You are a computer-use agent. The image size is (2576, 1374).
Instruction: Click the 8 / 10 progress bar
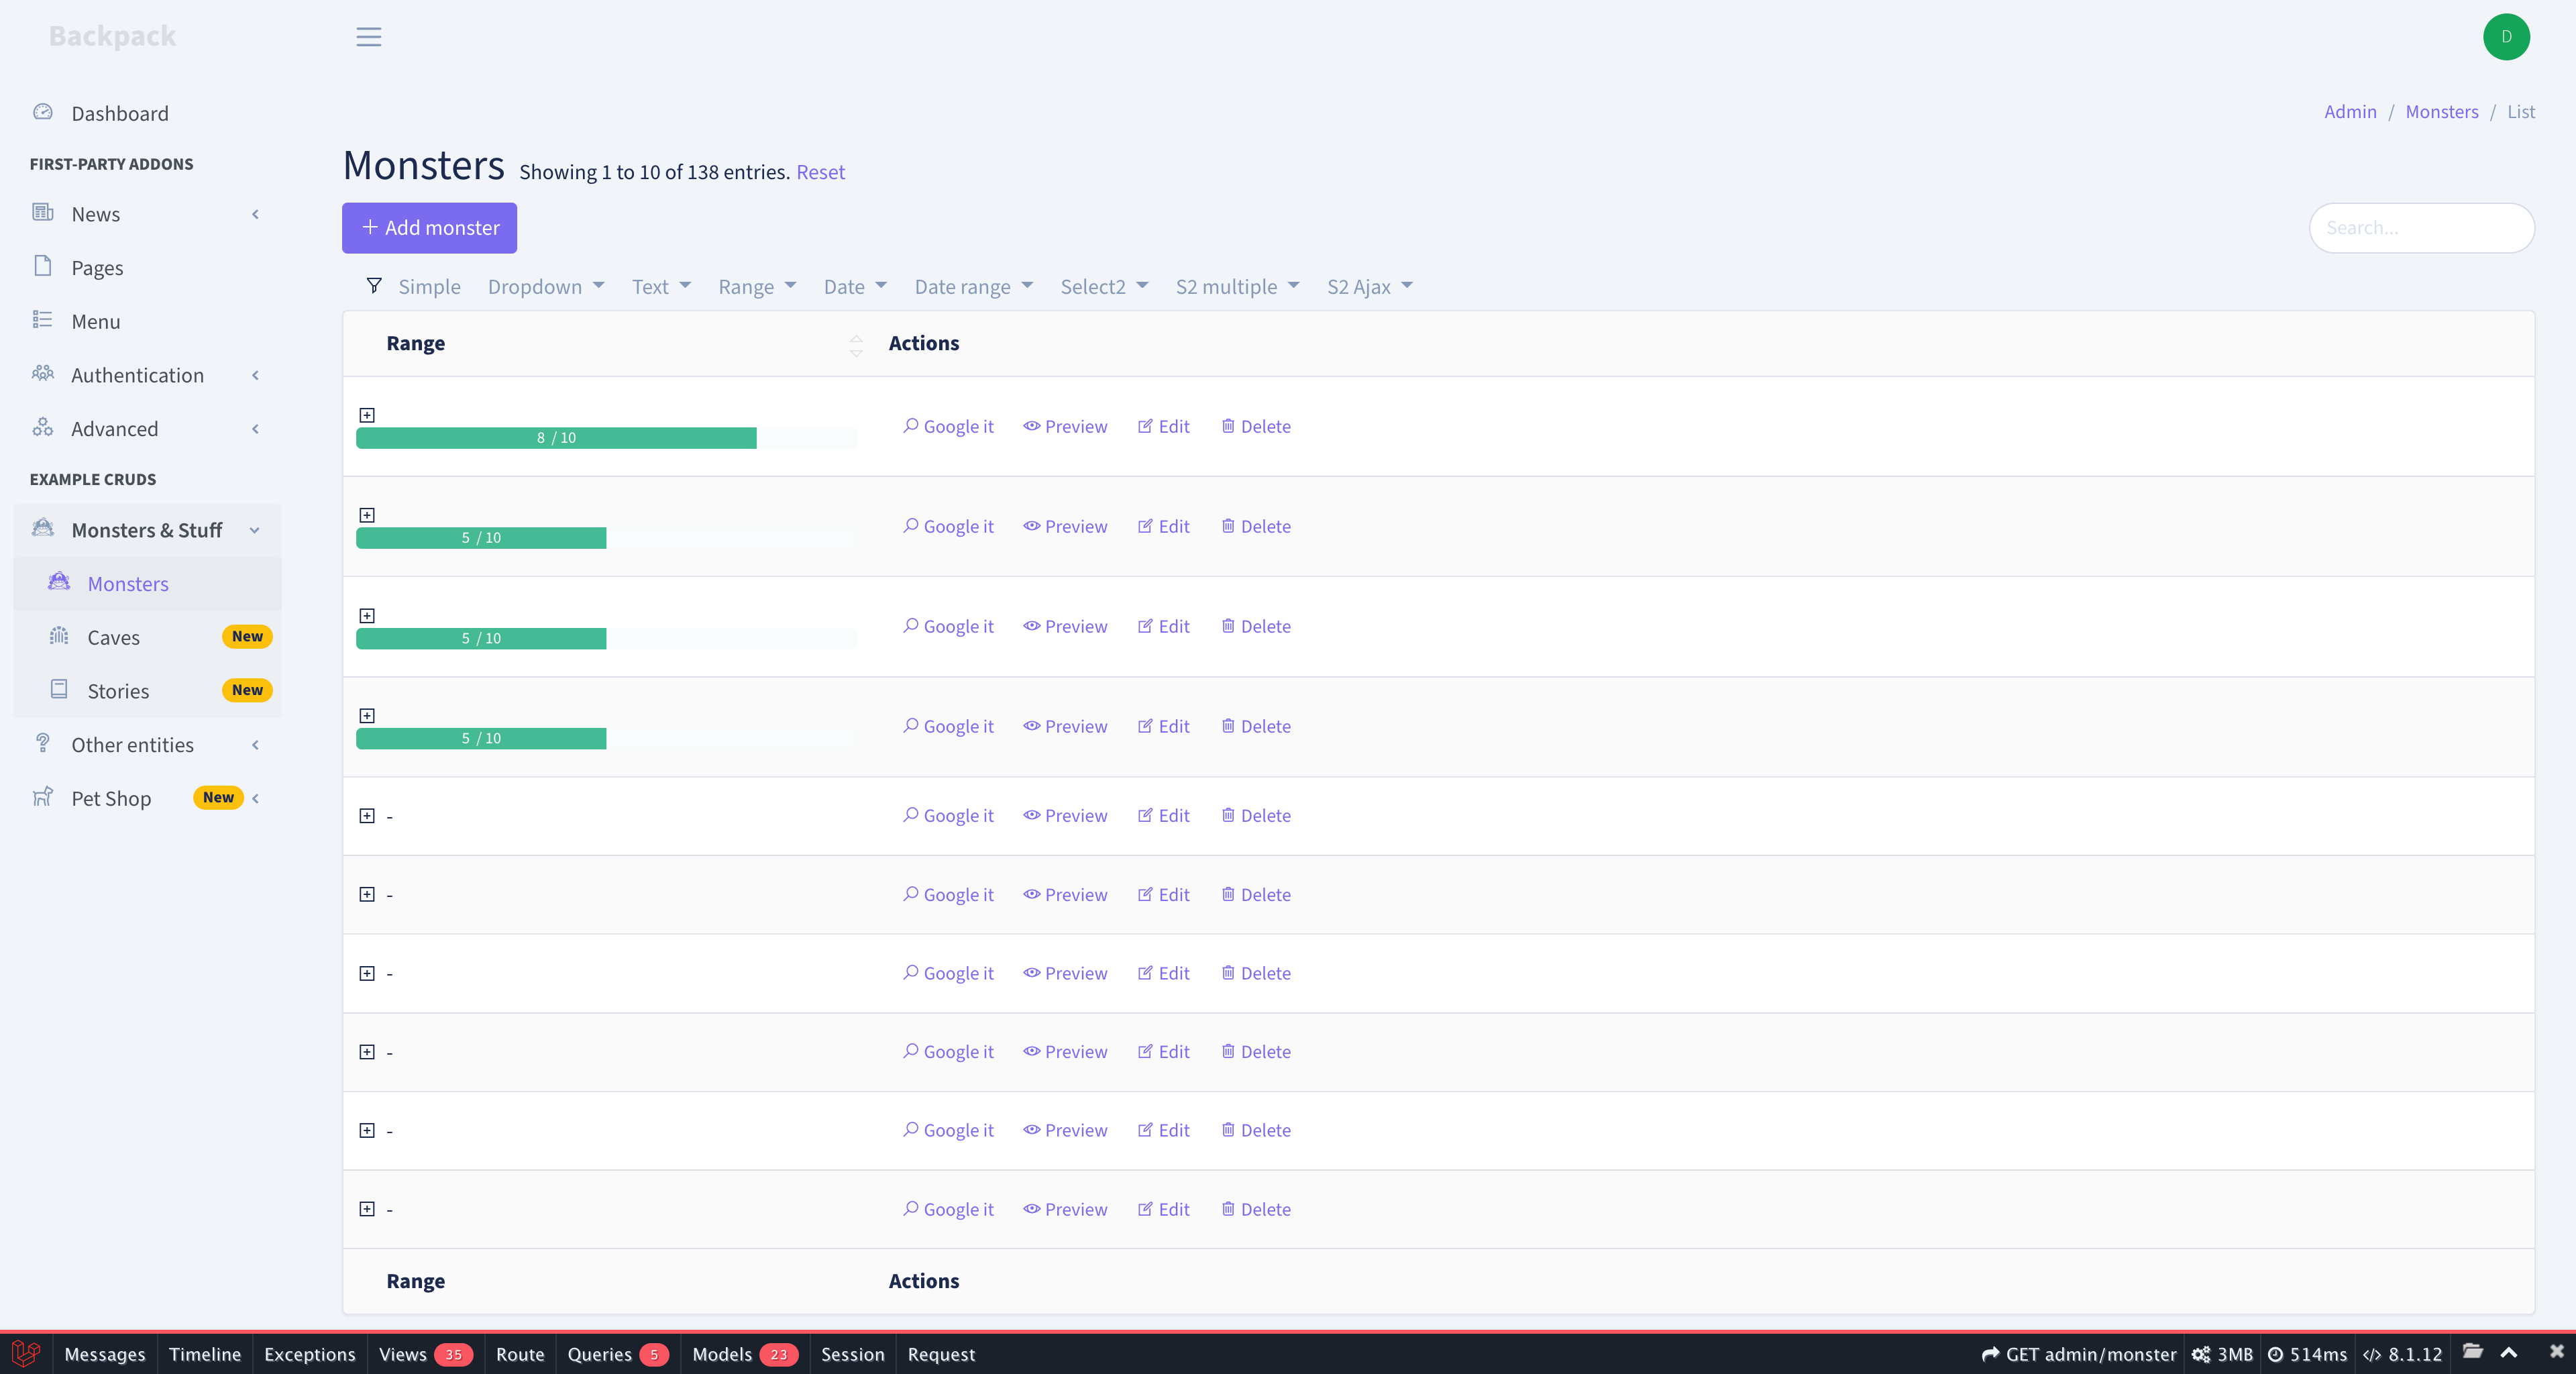[x=556, y=438]
